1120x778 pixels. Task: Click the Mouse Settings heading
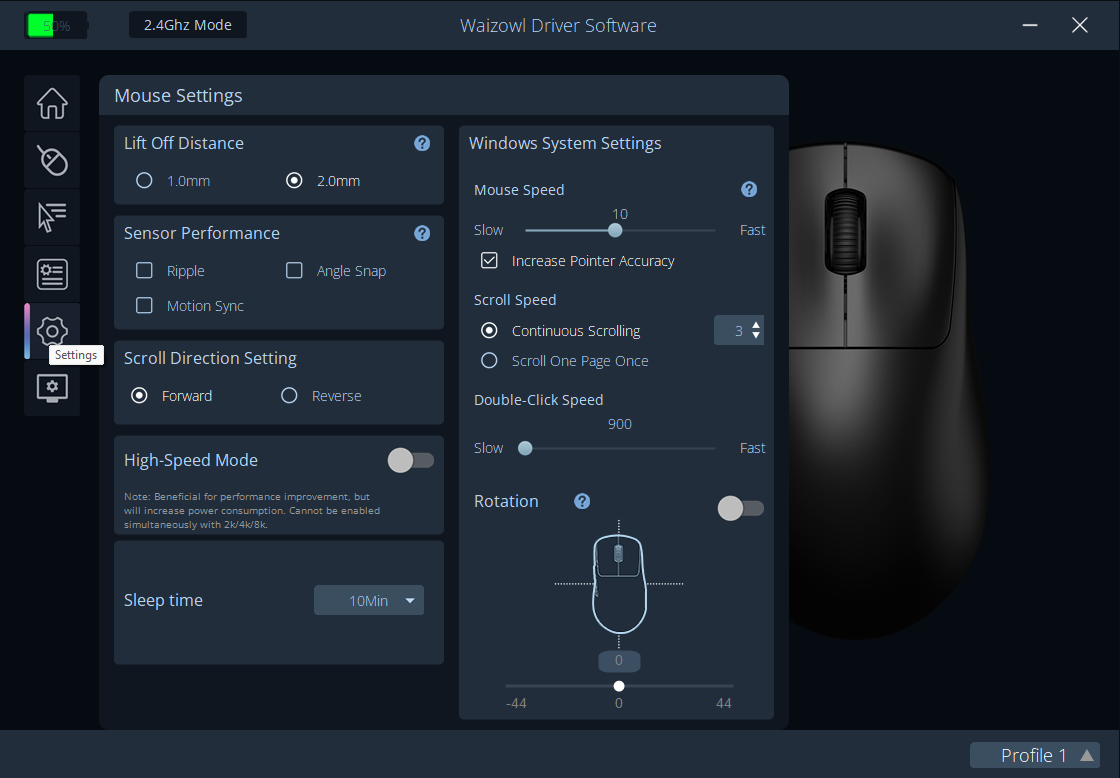179,96
